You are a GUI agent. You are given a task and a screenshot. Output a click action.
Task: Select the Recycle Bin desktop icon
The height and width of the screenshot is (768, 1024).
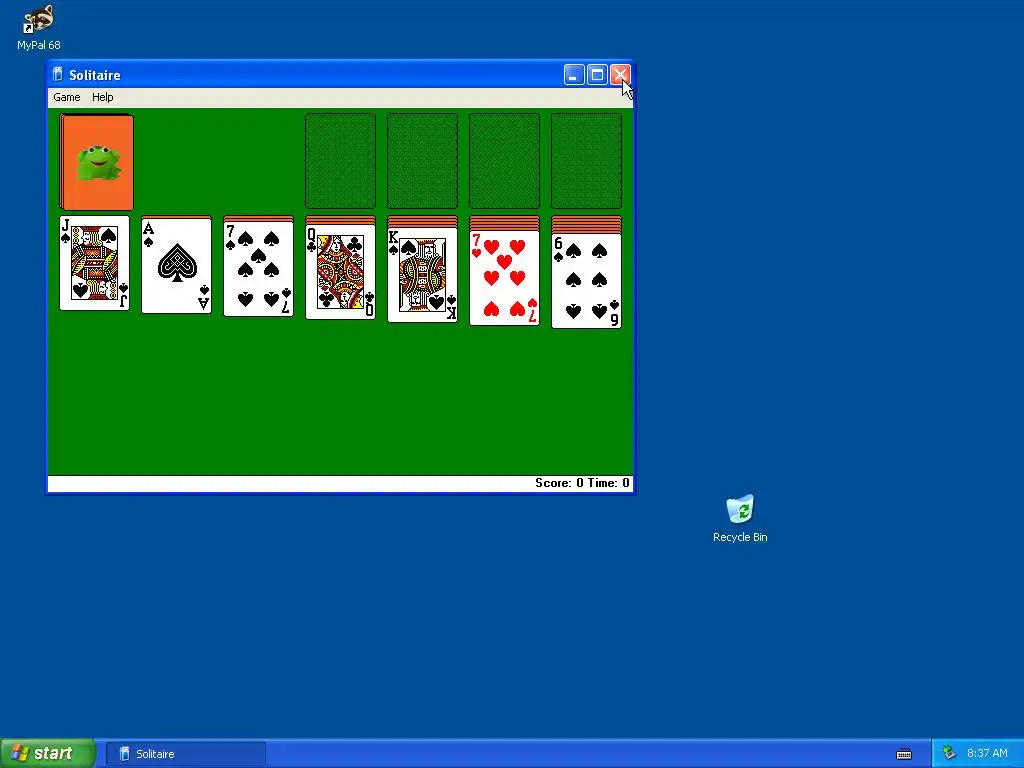tap(740, 519)
